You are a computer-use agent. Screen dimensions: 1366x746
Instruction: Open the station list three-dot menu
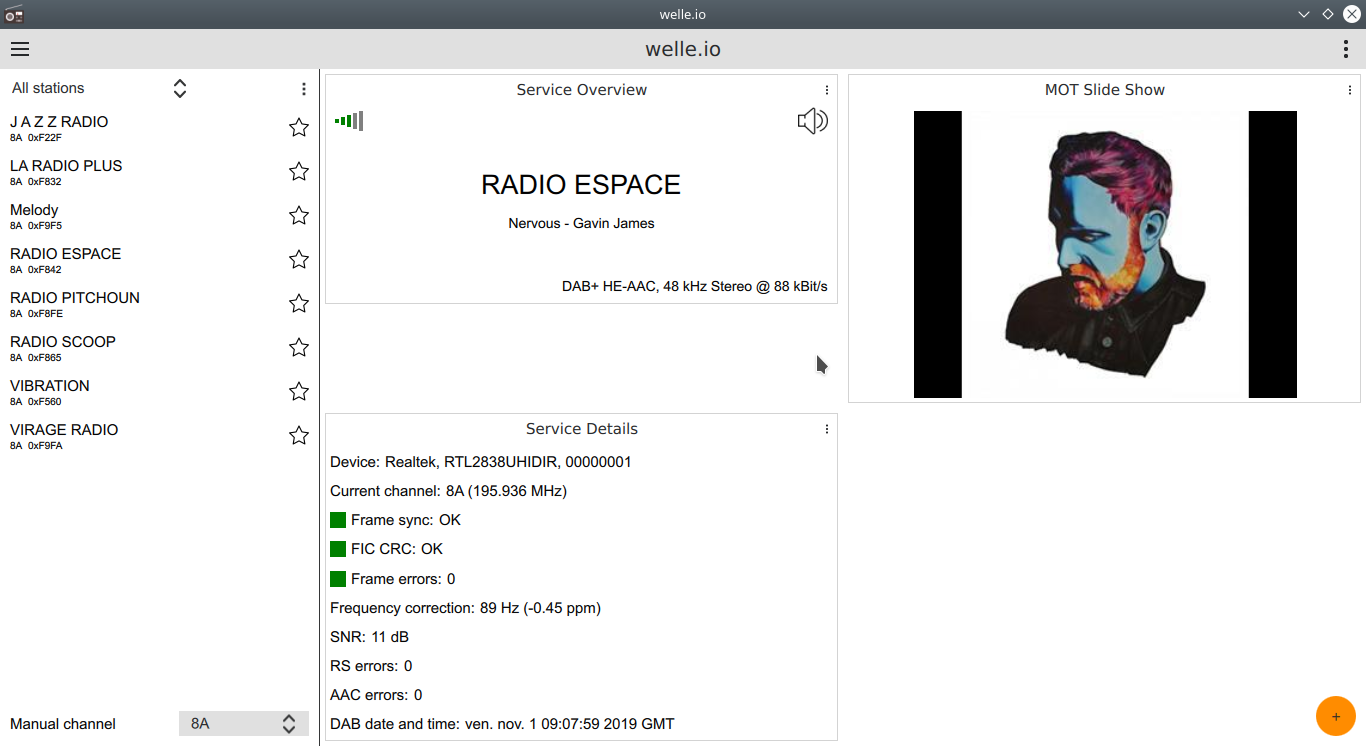click(x=304, y=89)
